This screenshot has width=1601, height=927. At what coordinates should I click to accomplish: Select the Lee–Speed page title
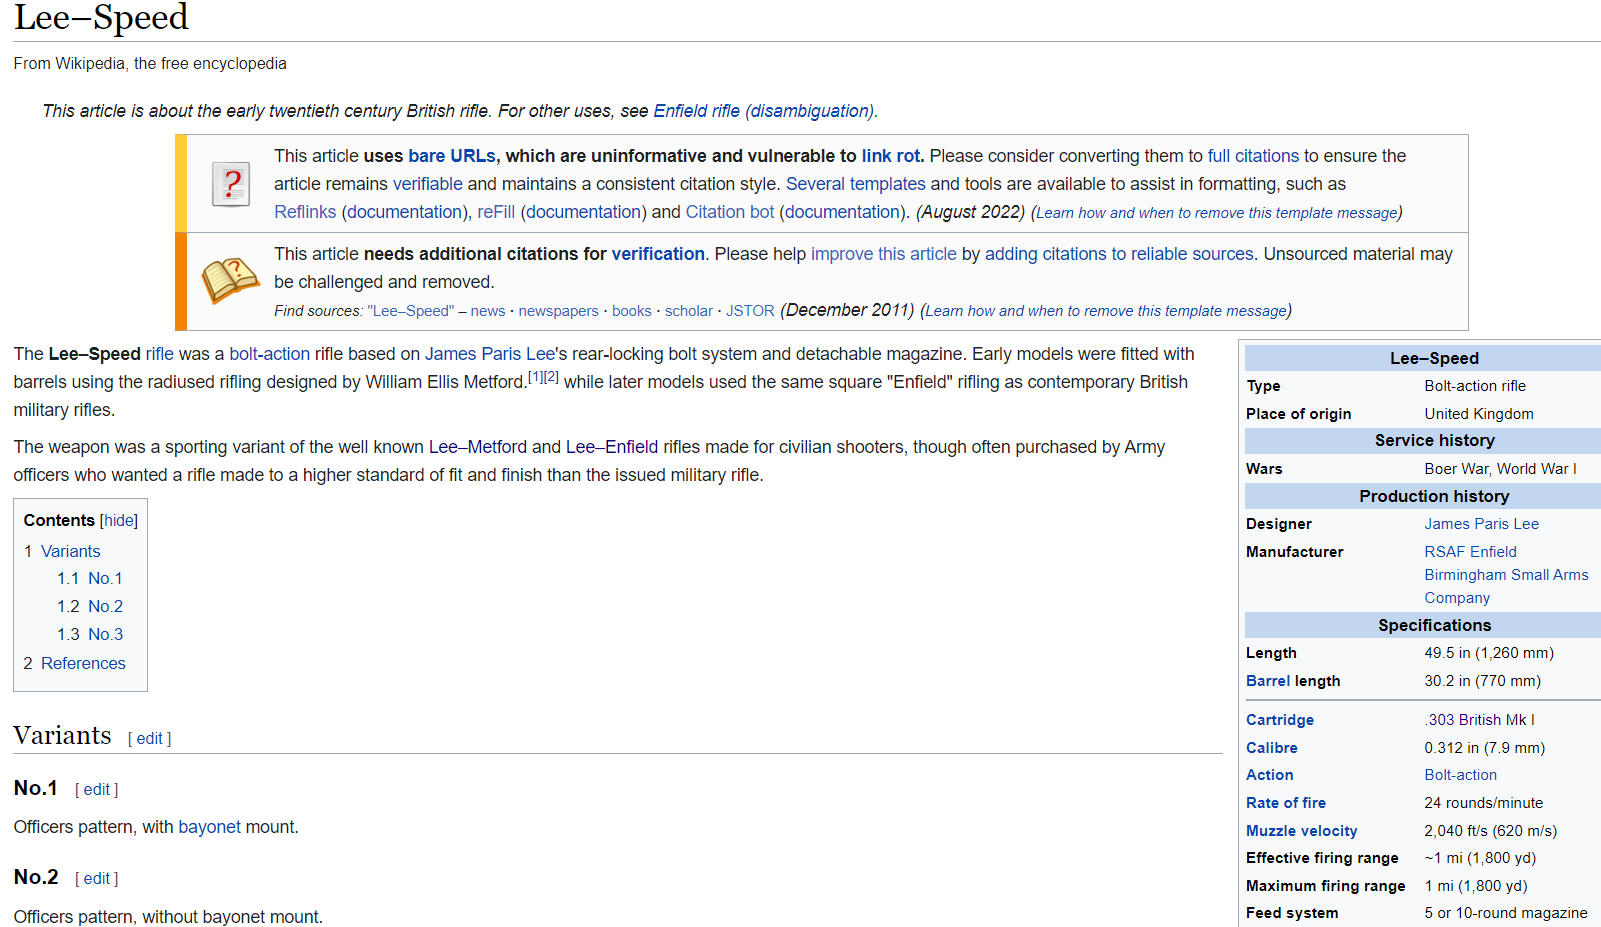101,17
